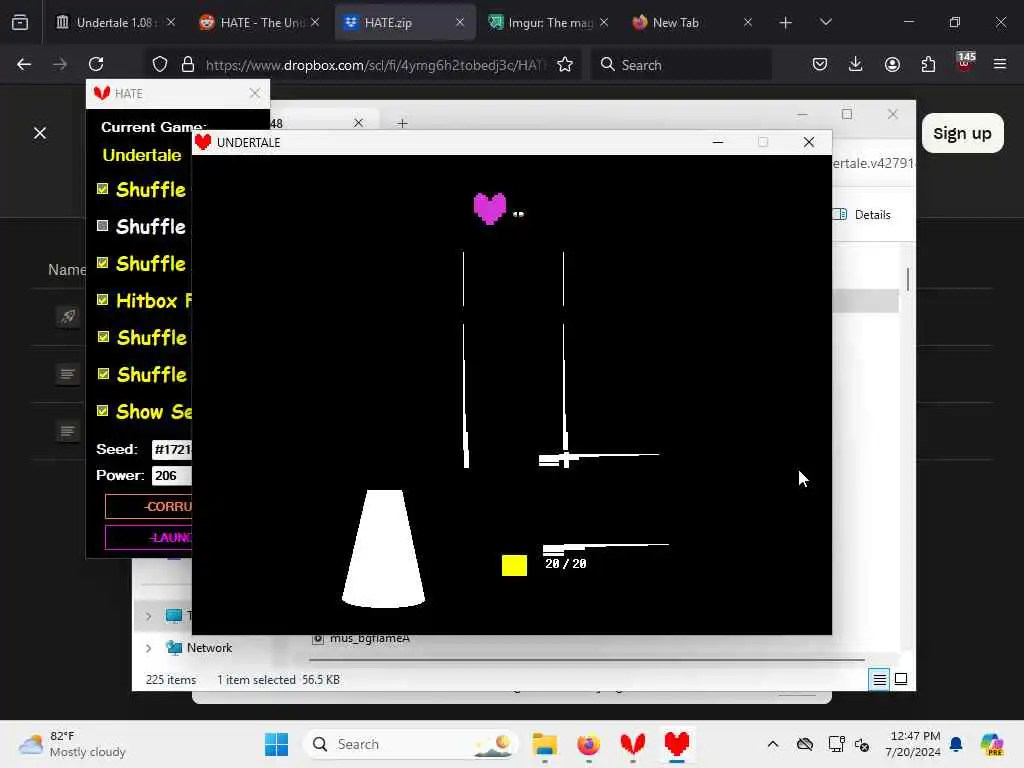Open the Firefox account icon
This screenshot has height=768, width=1024.
(x=892, y=64)
